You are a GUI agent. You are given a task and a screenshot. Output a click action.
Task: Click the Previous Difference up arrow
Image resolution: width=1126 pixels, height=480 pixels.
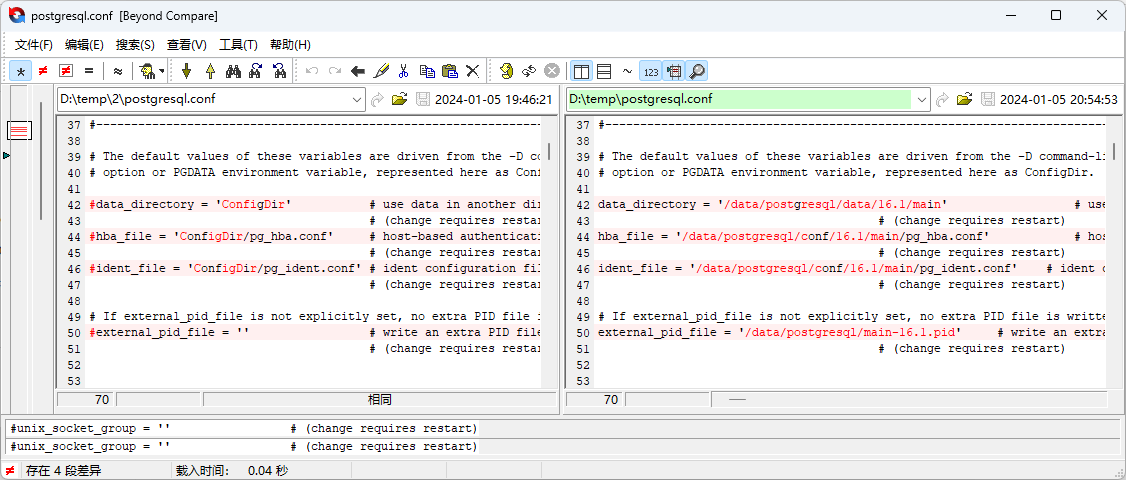pos(210,71)
